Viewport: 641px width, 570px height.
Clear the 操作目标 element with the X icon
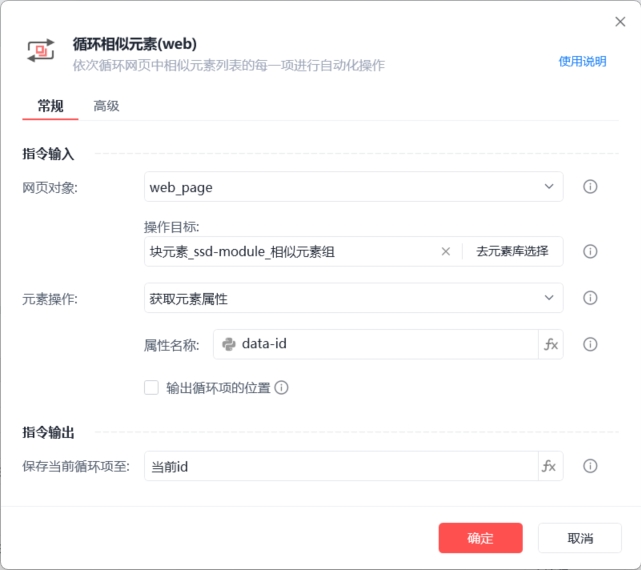446,251
